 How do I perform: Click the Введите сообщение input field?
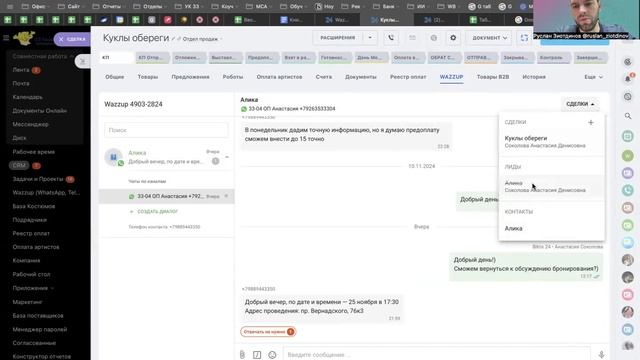pos(437,355)
